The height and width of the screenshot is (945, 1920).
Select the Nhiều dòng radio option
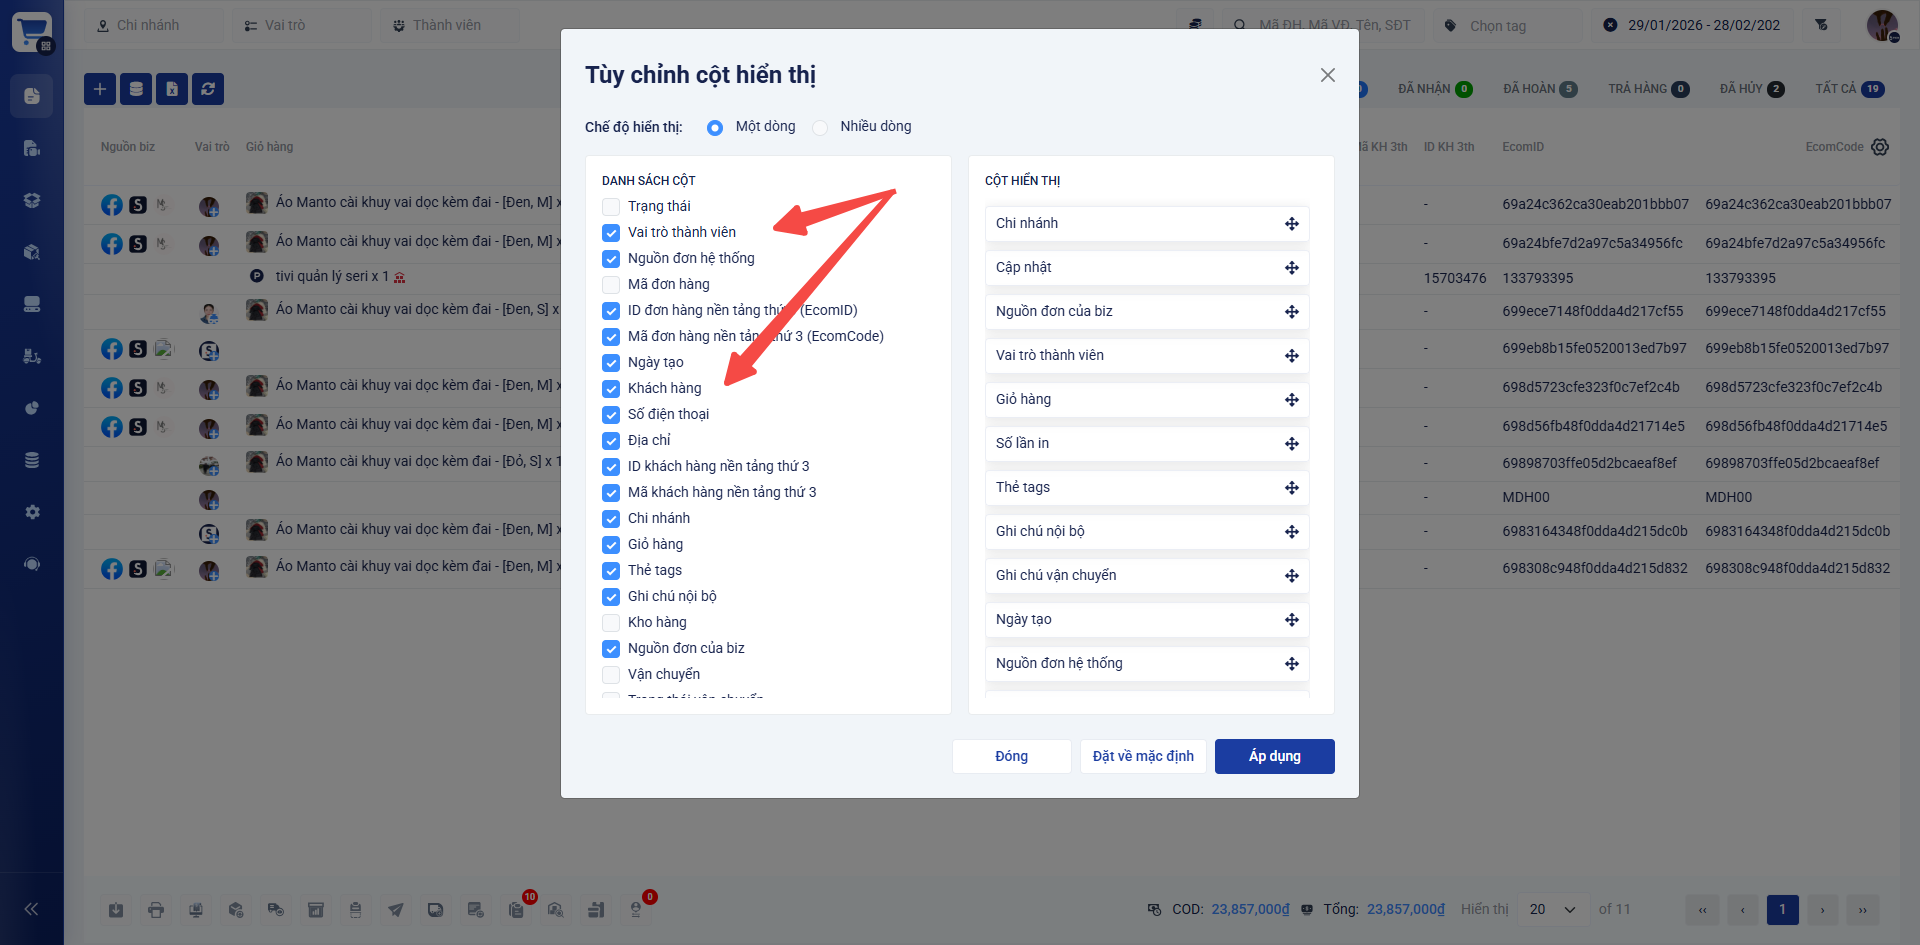[x=821, y=127]
